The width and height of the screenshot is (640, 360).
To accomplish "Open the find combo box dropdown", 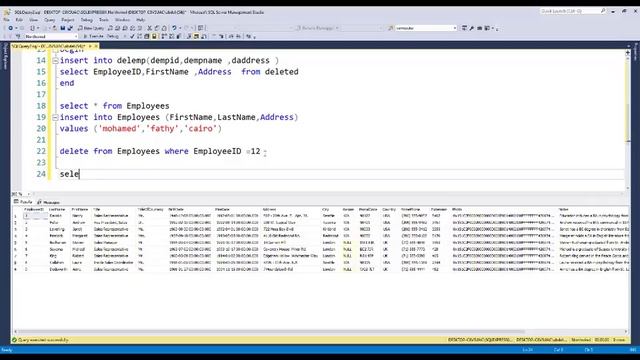I will [455, 28].
